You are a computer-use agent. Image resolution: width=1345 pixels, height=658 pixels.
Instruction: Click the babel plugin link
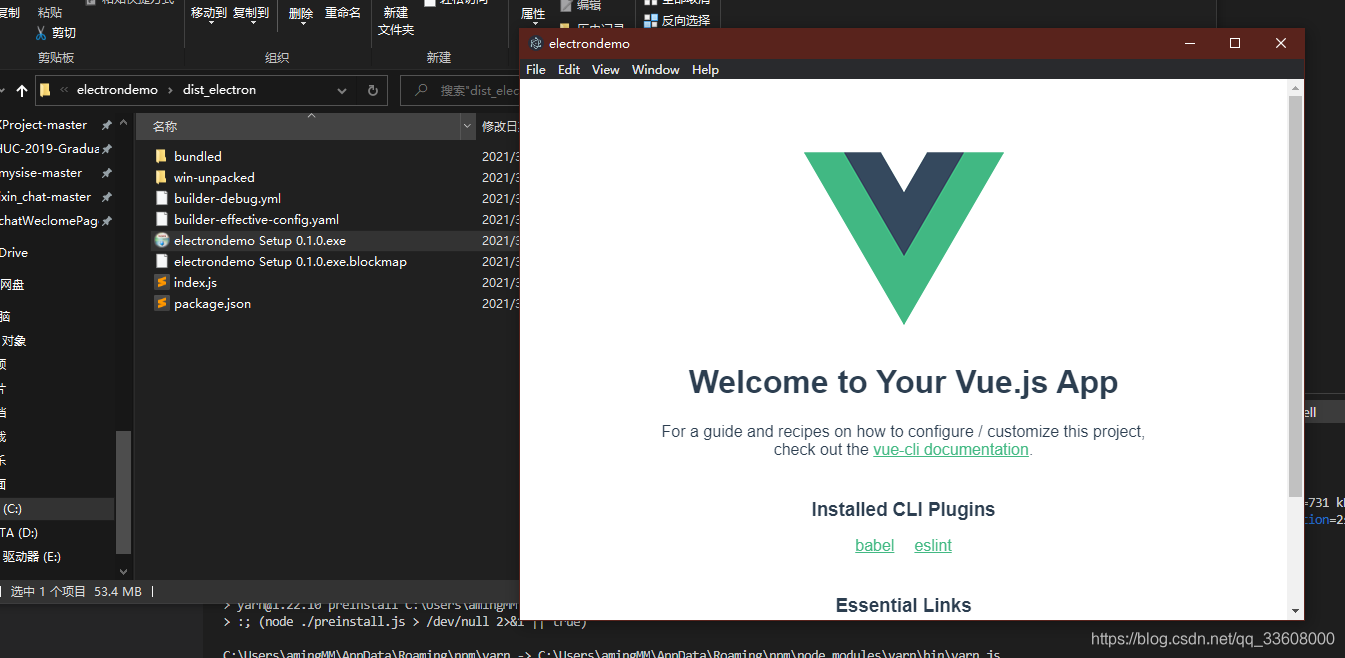pyautogui.click(x=874, y=545)
